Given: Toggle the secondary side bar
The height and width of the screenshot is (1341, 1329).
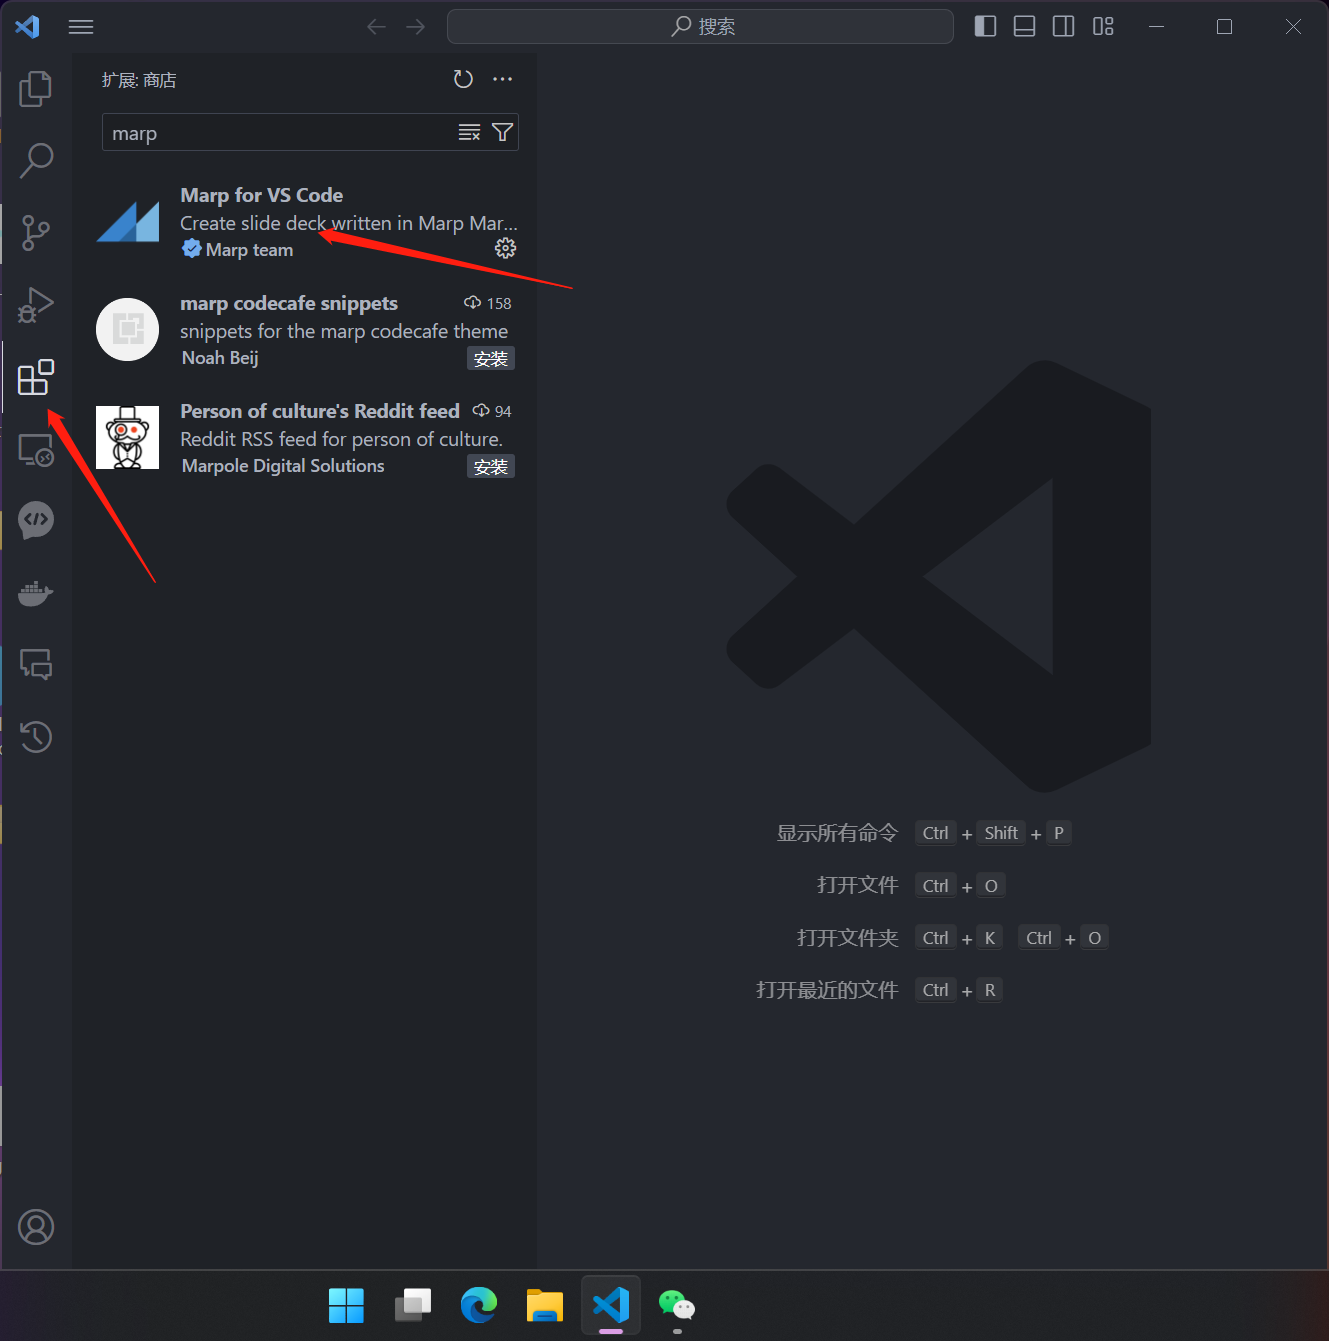Looking at the screenshot, I should [1064, 27].
